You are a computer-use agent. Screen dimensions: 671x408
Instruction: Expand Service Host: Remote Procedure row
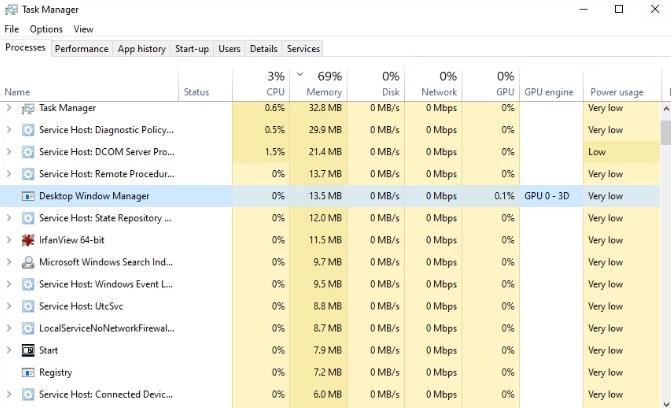(x=9, y=174)
